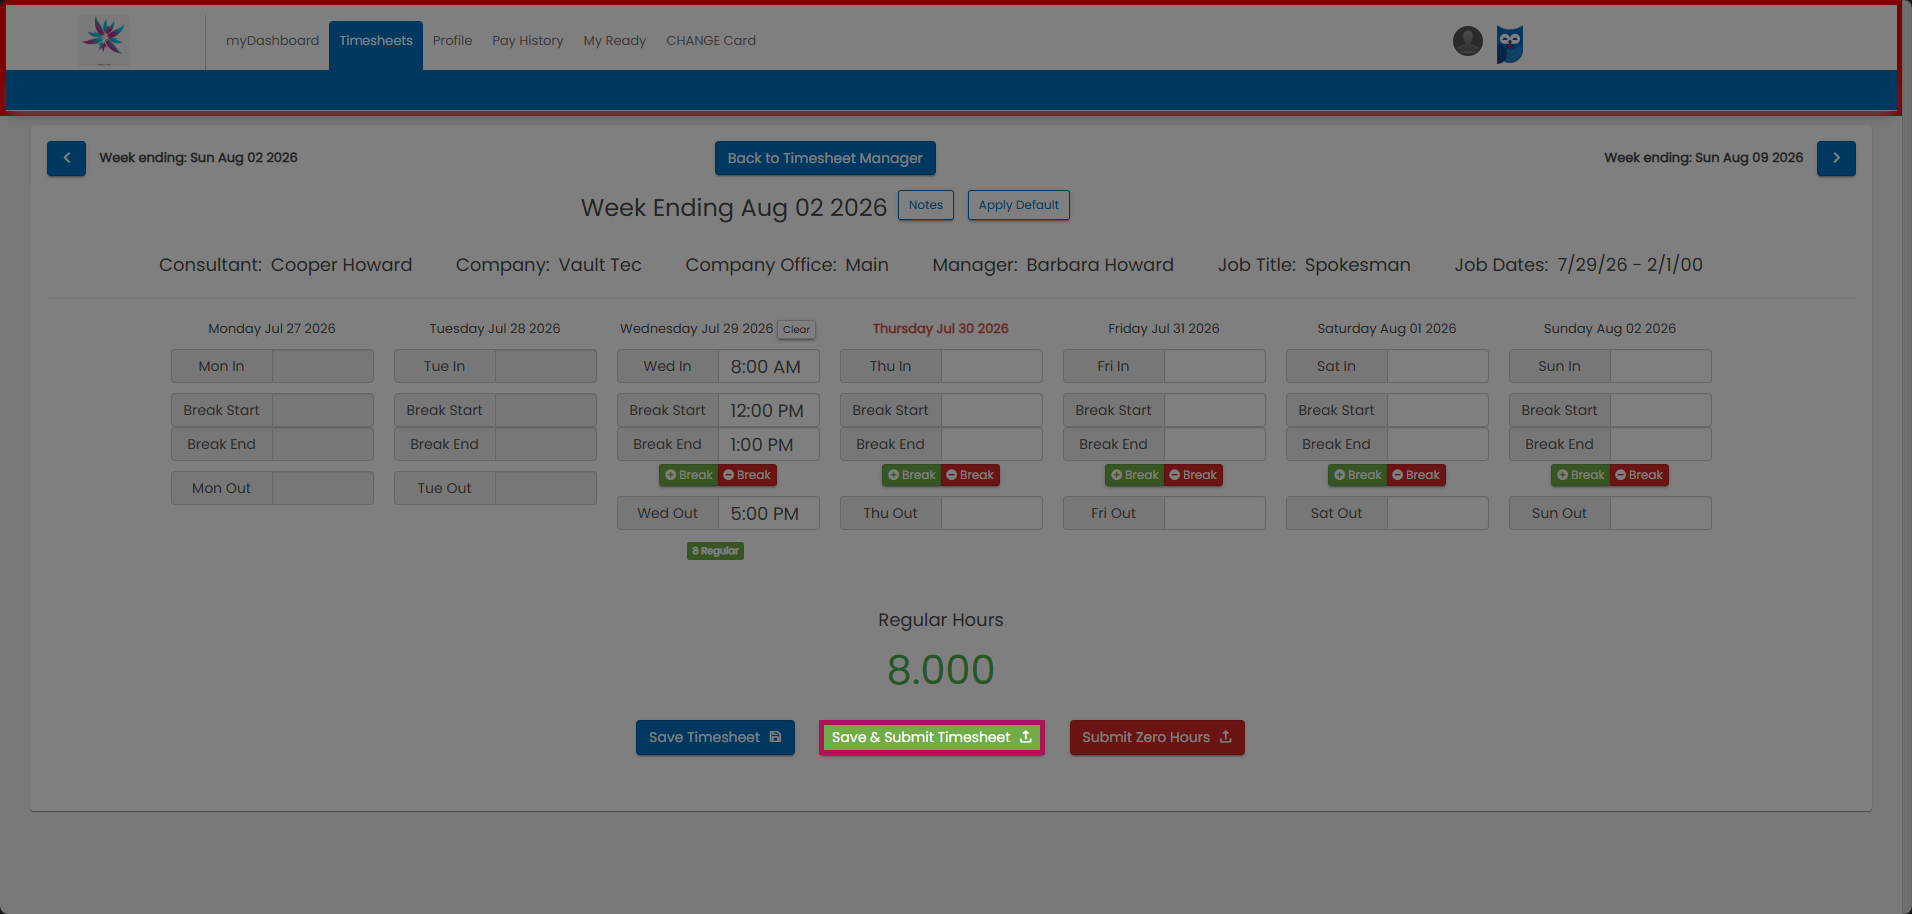Open the Notes button

click(926, 205)
